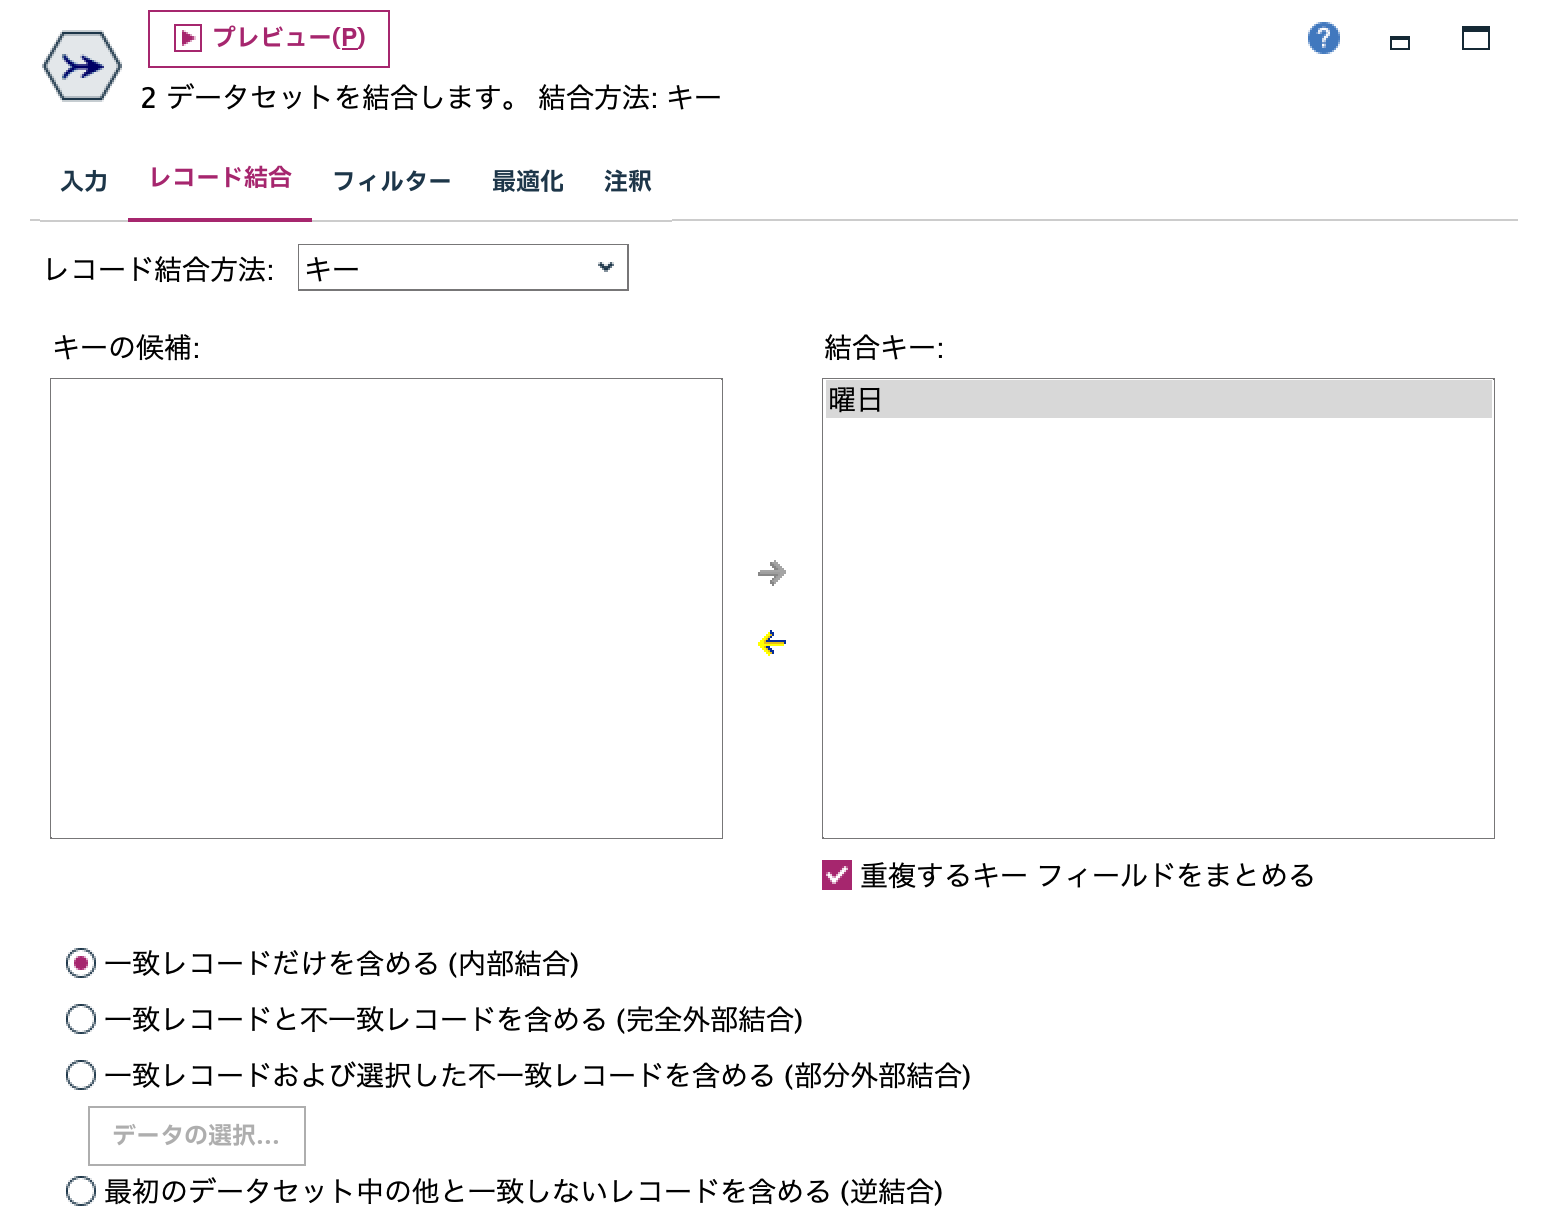Select 内部結合 radio option
Image resolution: width=1552 pixels, height=1228 pixels.
tap(78, 963)
